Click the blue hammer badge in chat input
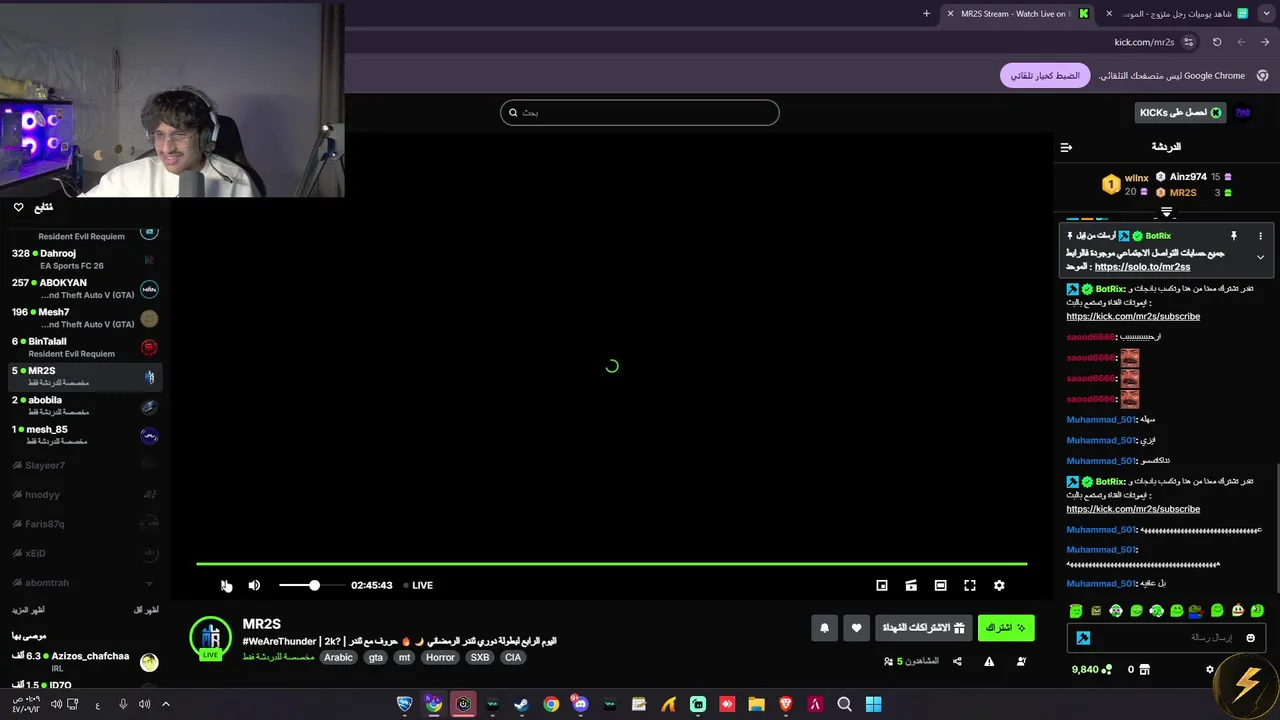Viewport: 1280px width, 720px height. [1083, 638]
